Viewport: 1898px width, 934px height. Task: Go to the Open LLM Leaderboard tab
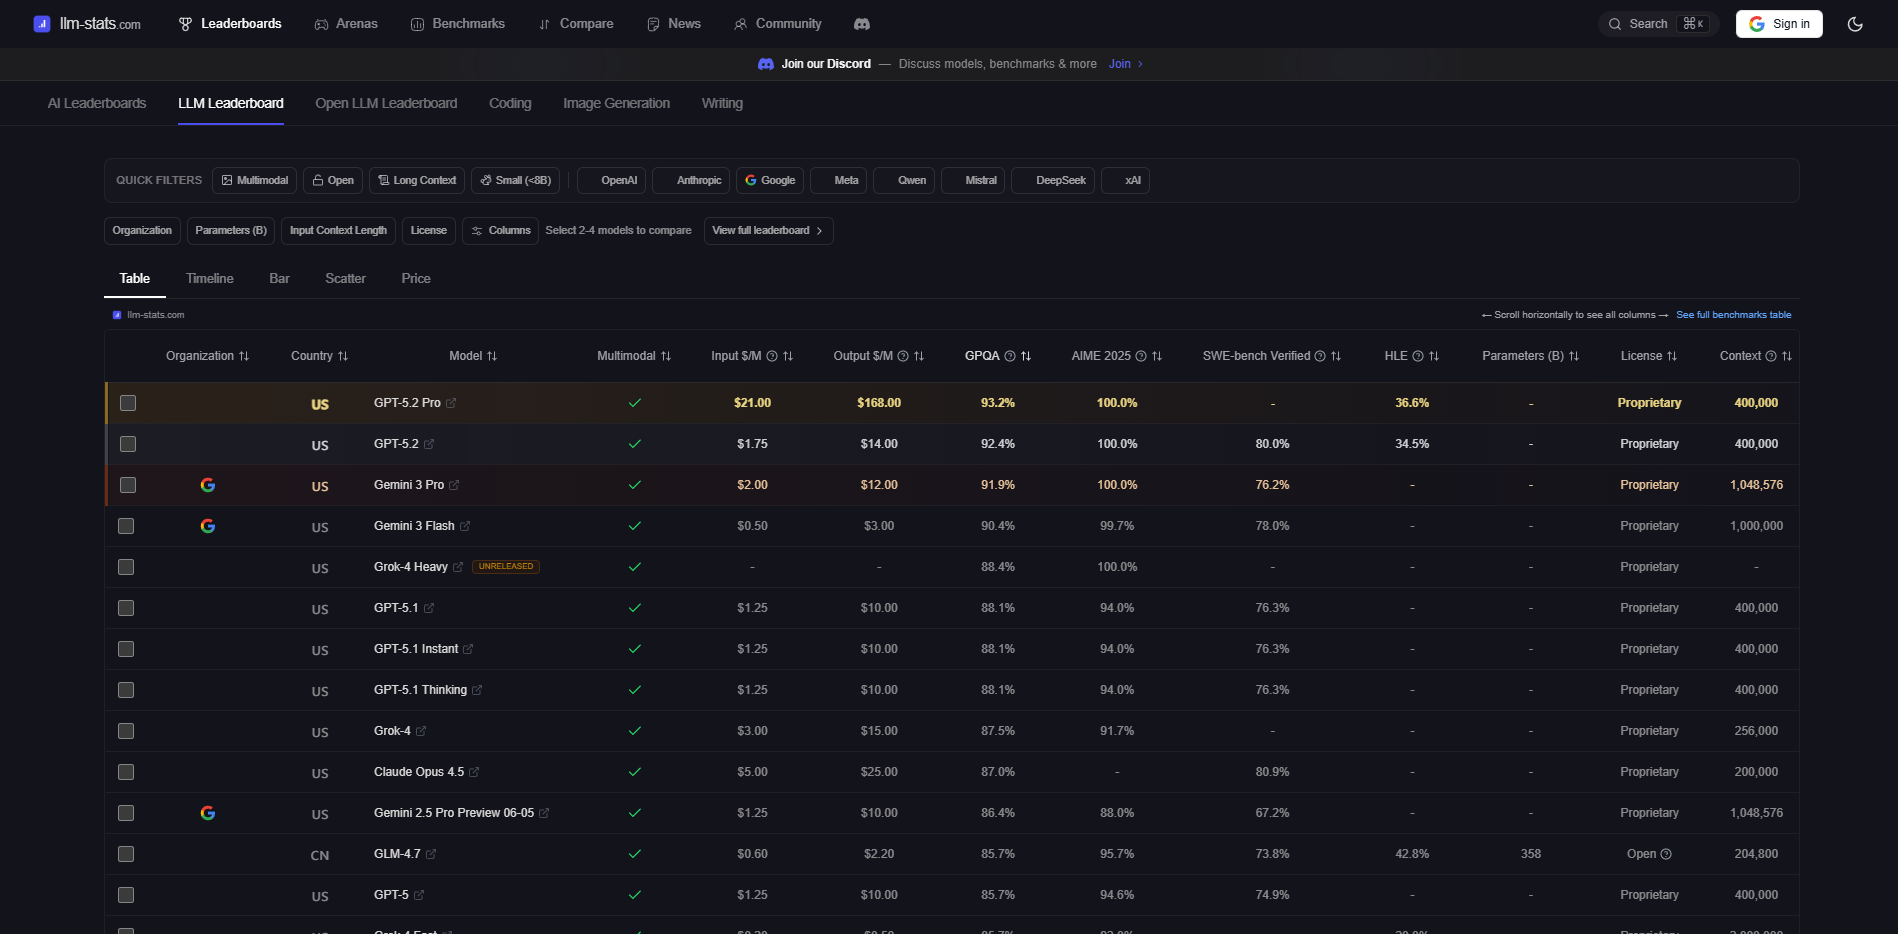(386, 103)
